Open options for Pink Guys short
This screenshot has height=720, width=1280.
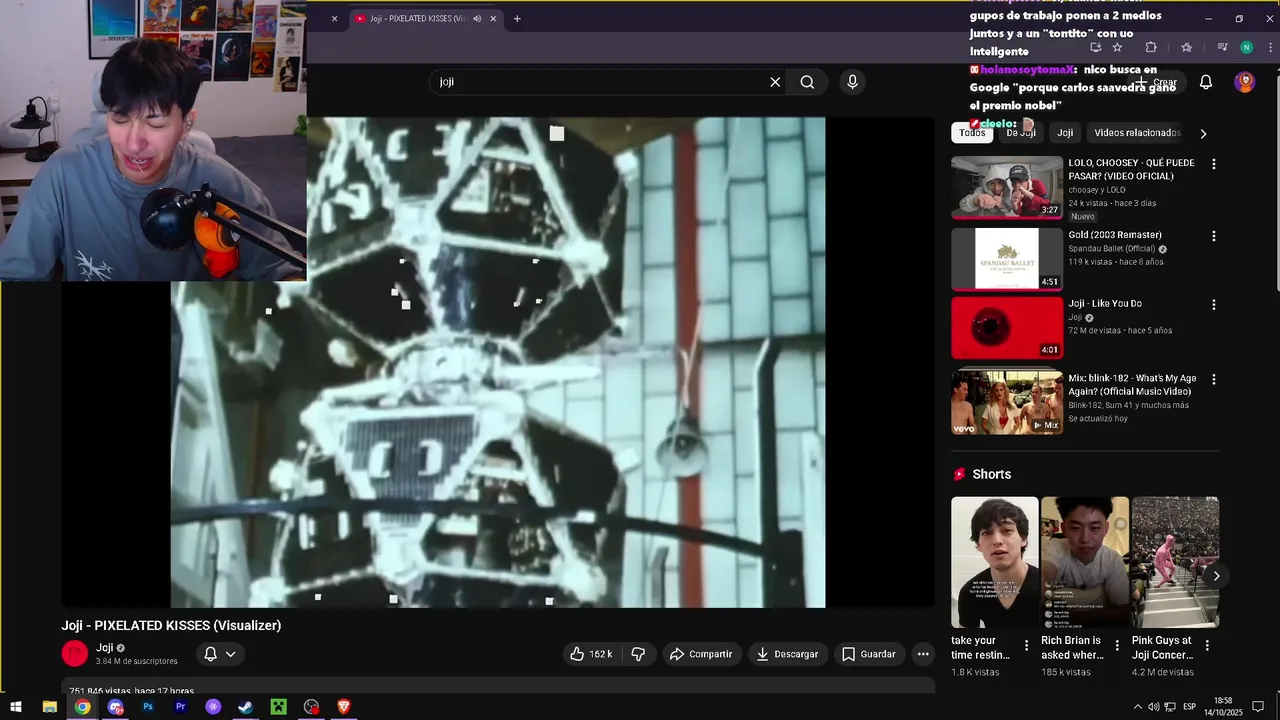click(1207, 646)
